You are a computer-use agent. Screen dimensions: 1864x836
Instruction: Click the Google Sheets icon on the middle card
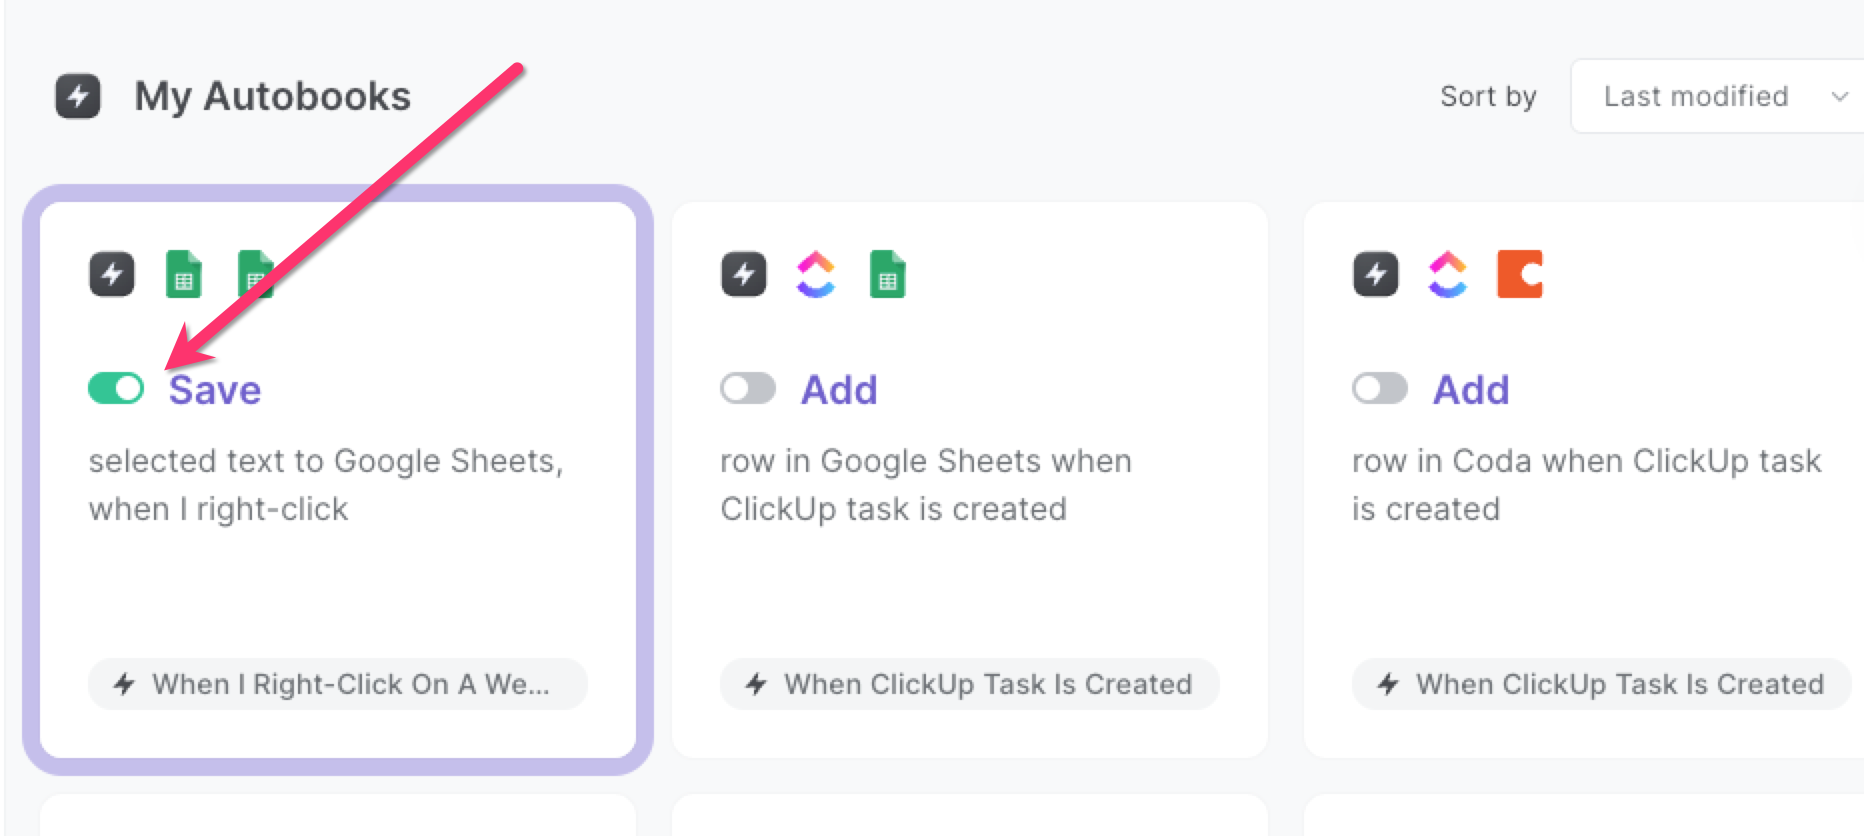pos(888,275)
